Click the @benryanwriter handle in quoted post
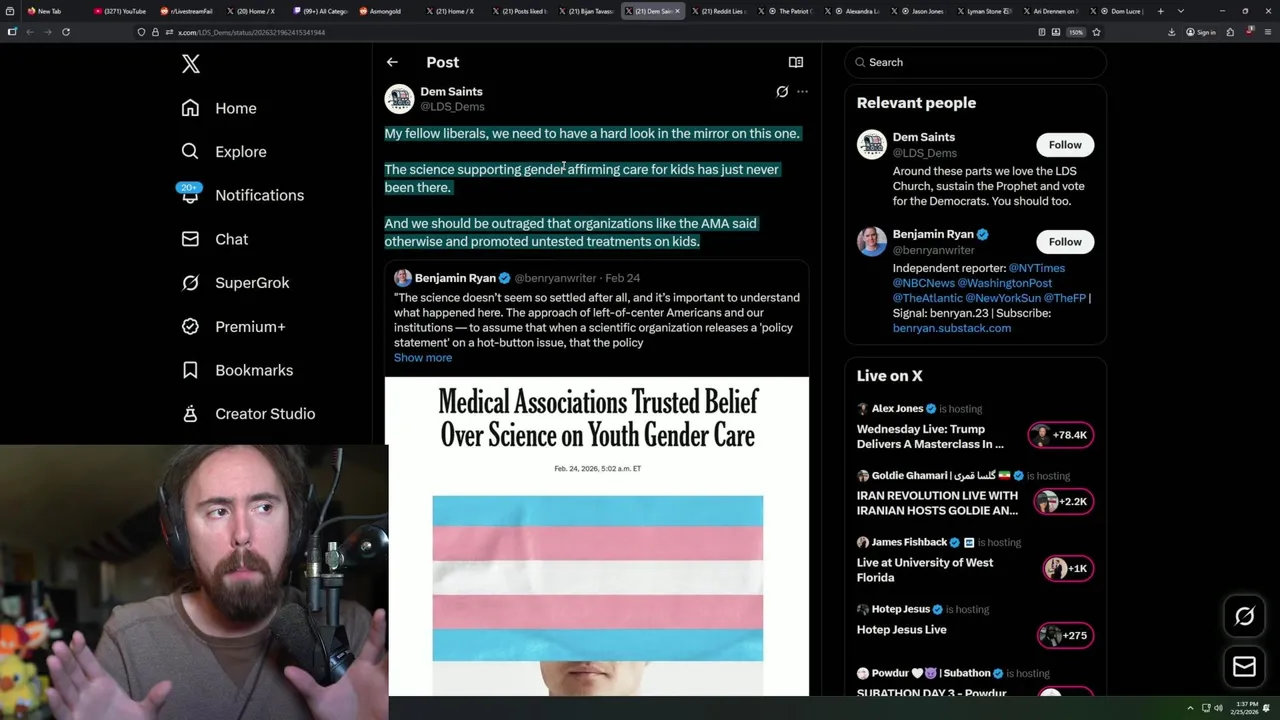 555,278
